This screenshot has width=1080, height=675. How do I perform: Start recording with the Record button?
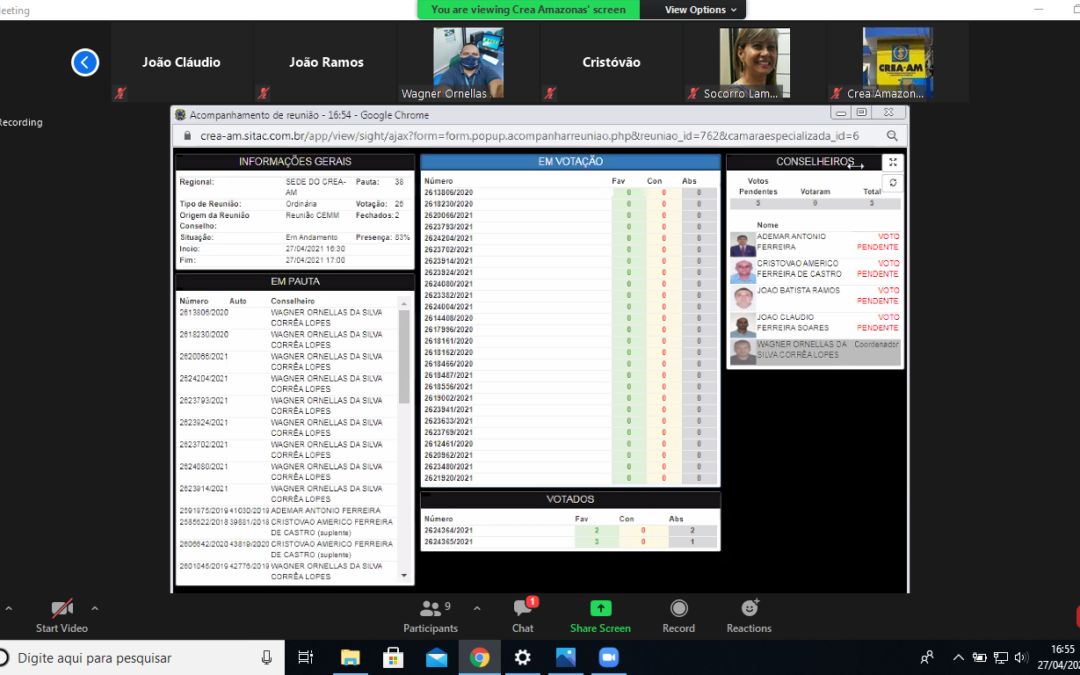[x=679, y=616]
